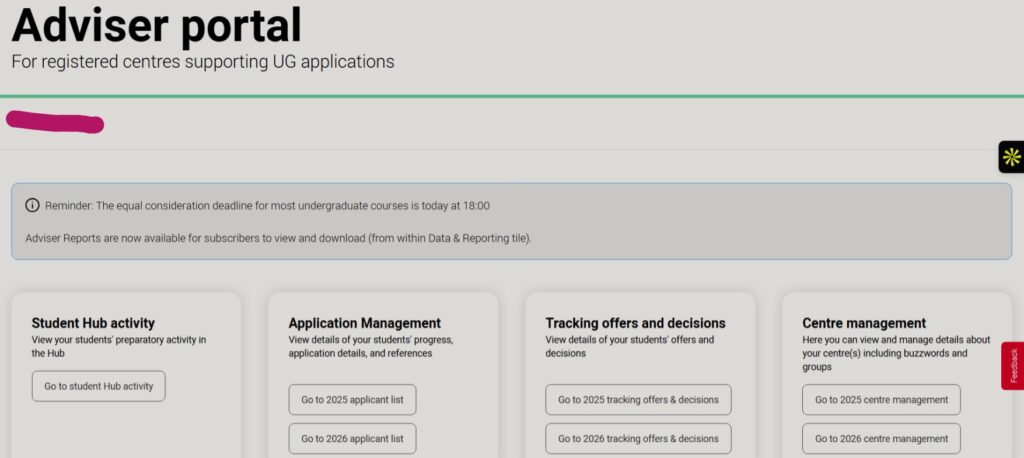
Task: Open the red Feedback side tab
Action: pos(1012,365)
